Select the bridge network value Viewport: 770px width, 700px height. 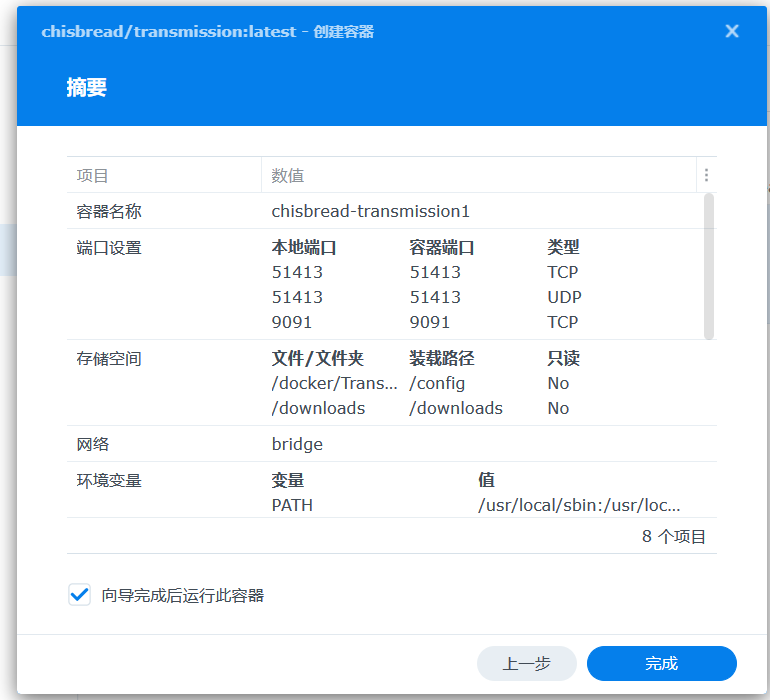pos(297,444)
